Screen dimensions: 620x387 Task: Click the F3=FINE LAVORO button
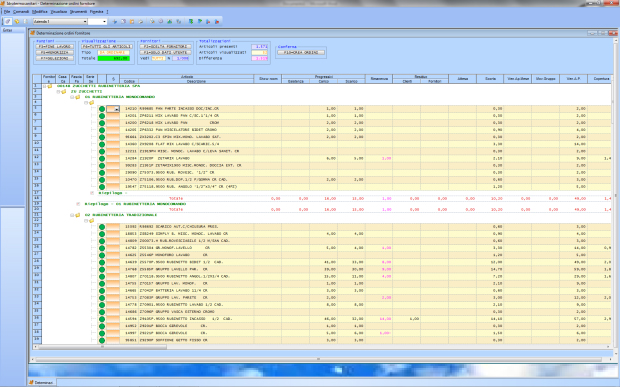(55, 47)
